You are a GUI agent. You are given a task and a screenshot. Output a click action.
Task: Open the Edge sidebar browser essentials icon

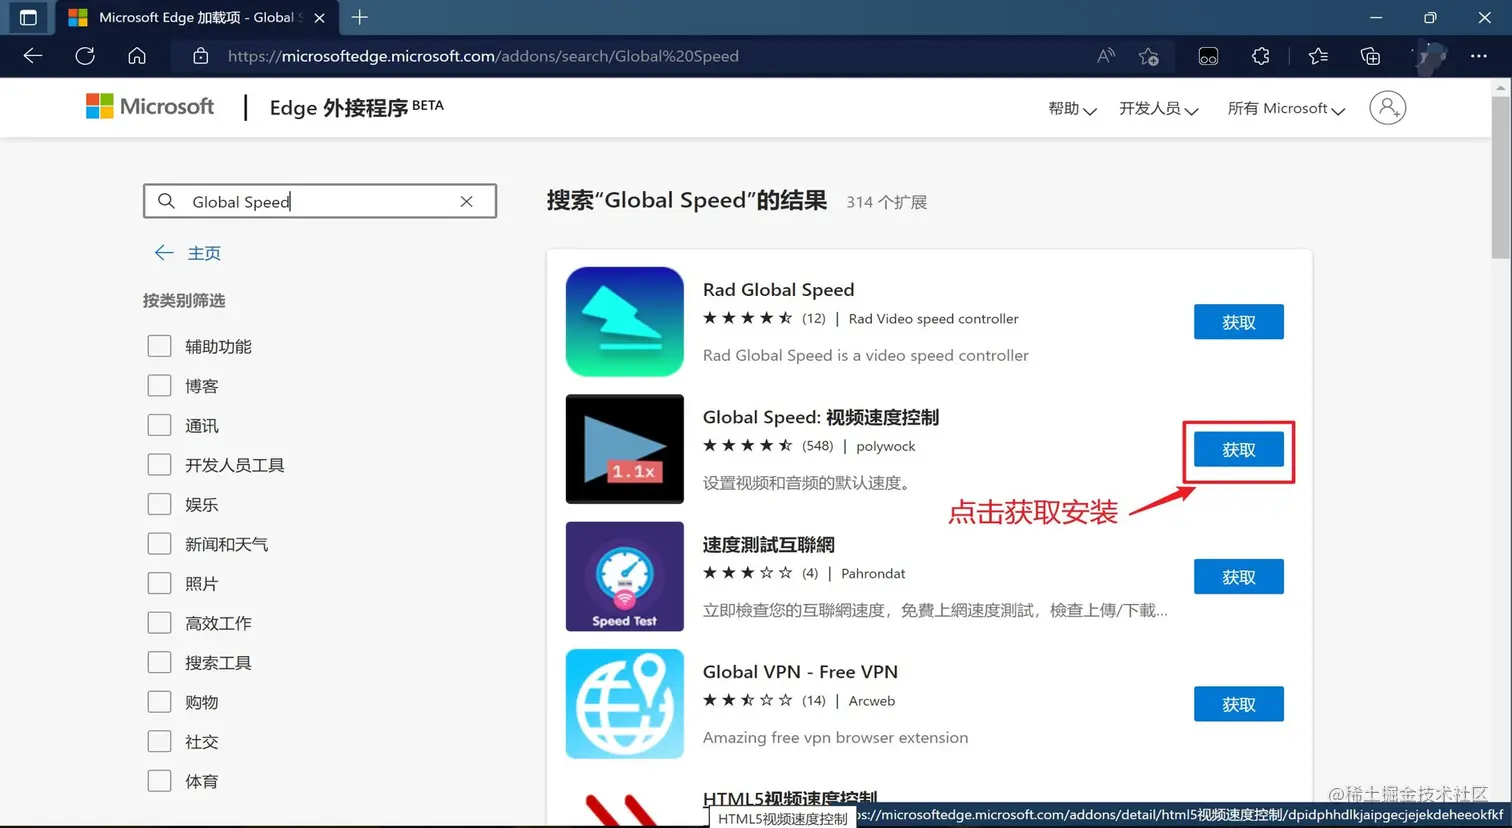[x=1207, y=56]
